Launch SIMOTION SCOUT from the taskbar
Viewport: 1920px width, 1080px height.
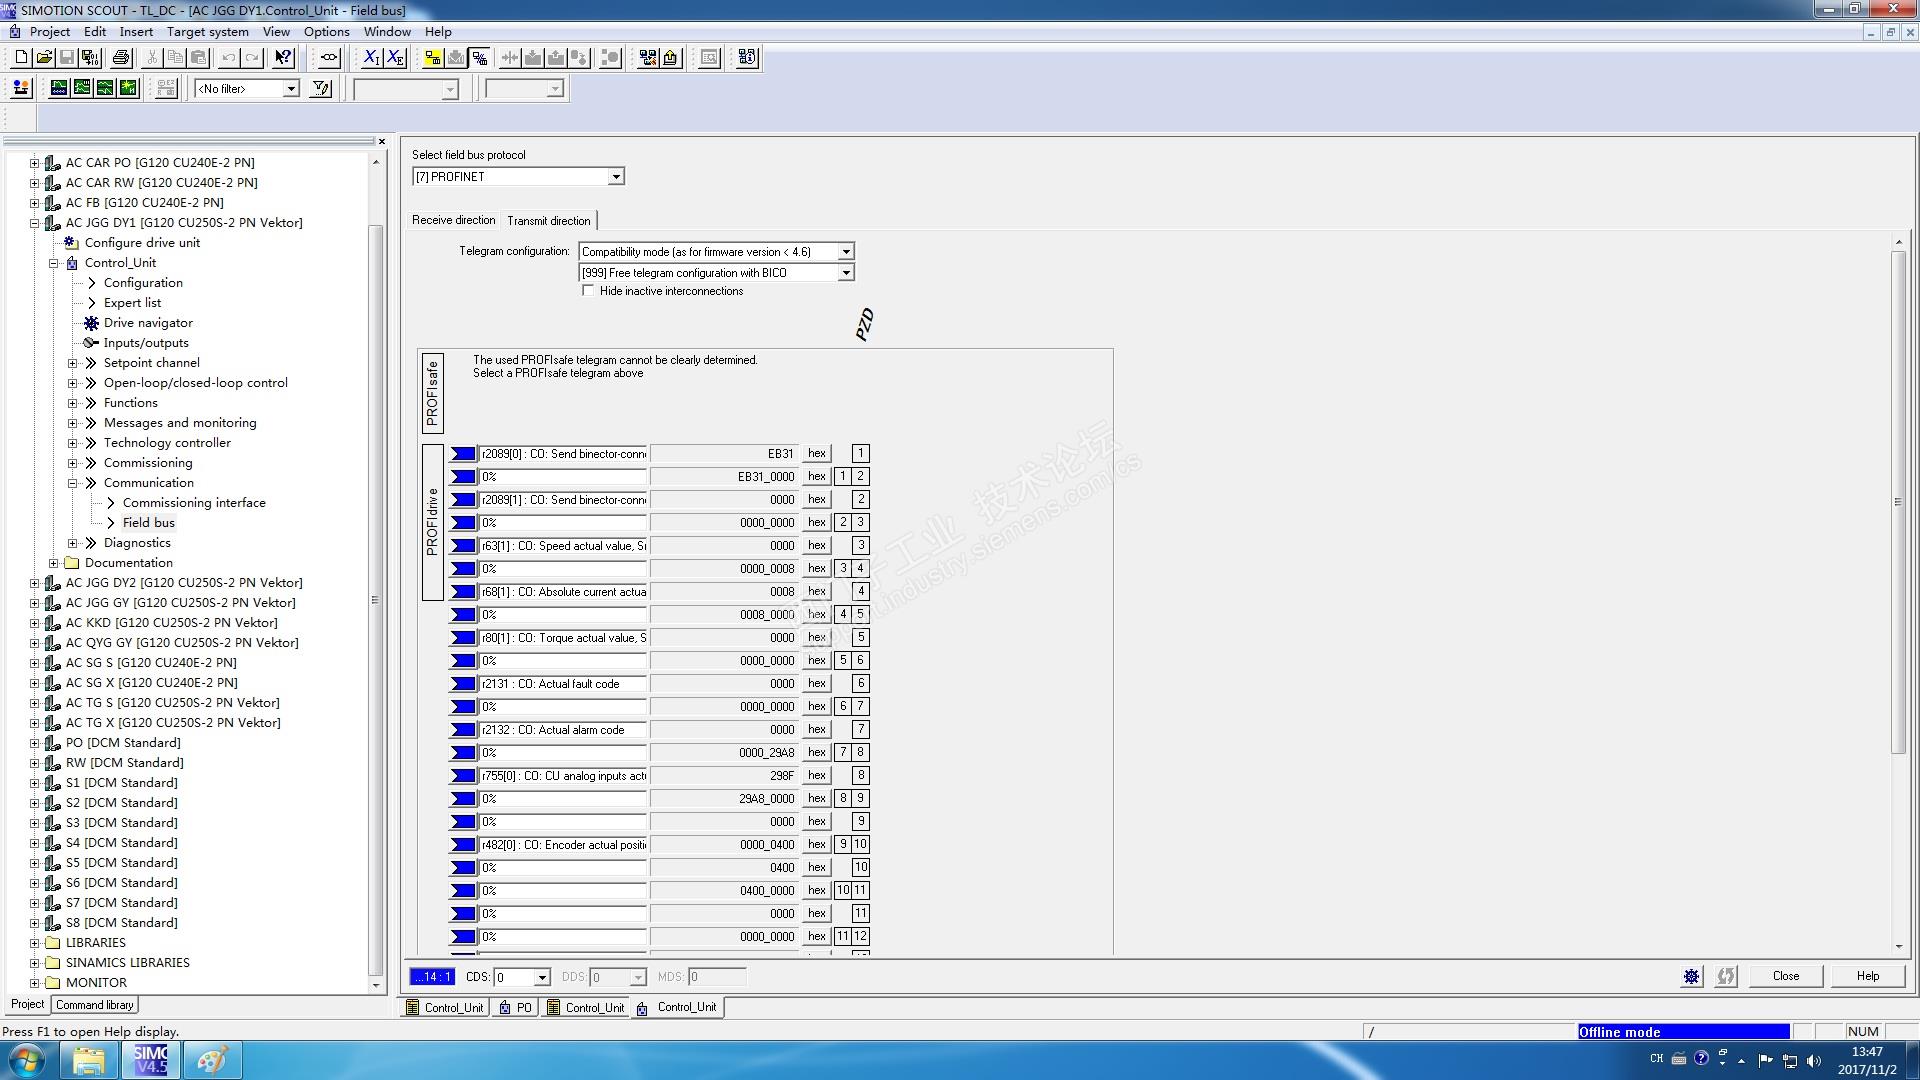point(151,1060)
